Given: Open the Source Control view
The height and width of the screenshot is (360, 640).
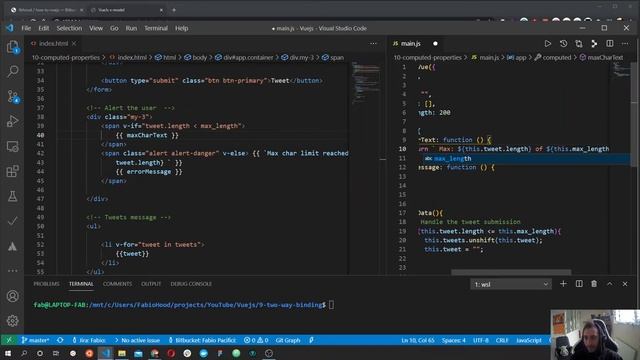Looking at the screenshot, I should [x=13, y=97].
